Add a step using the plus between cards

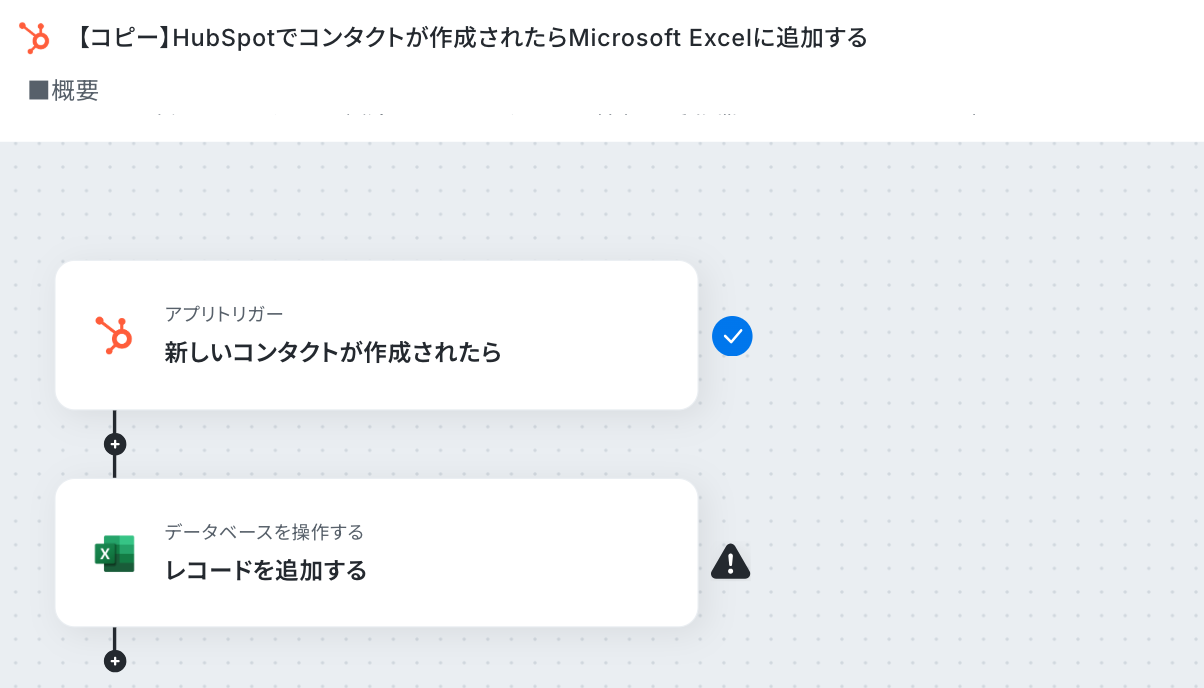click(115, 443)
